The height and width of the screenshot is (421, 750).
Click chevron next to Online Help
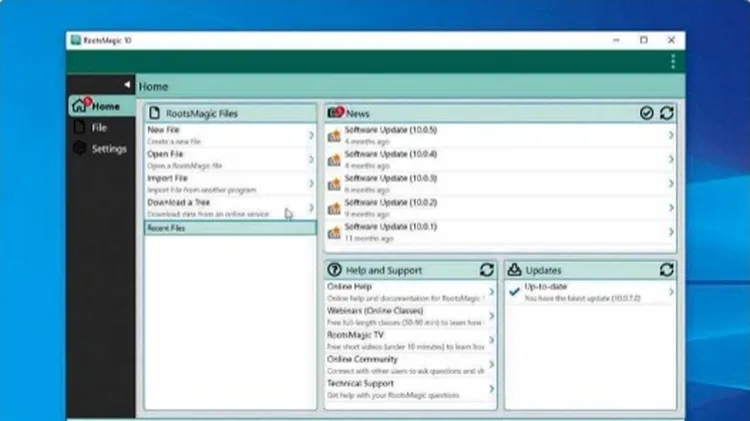(491, 292)
